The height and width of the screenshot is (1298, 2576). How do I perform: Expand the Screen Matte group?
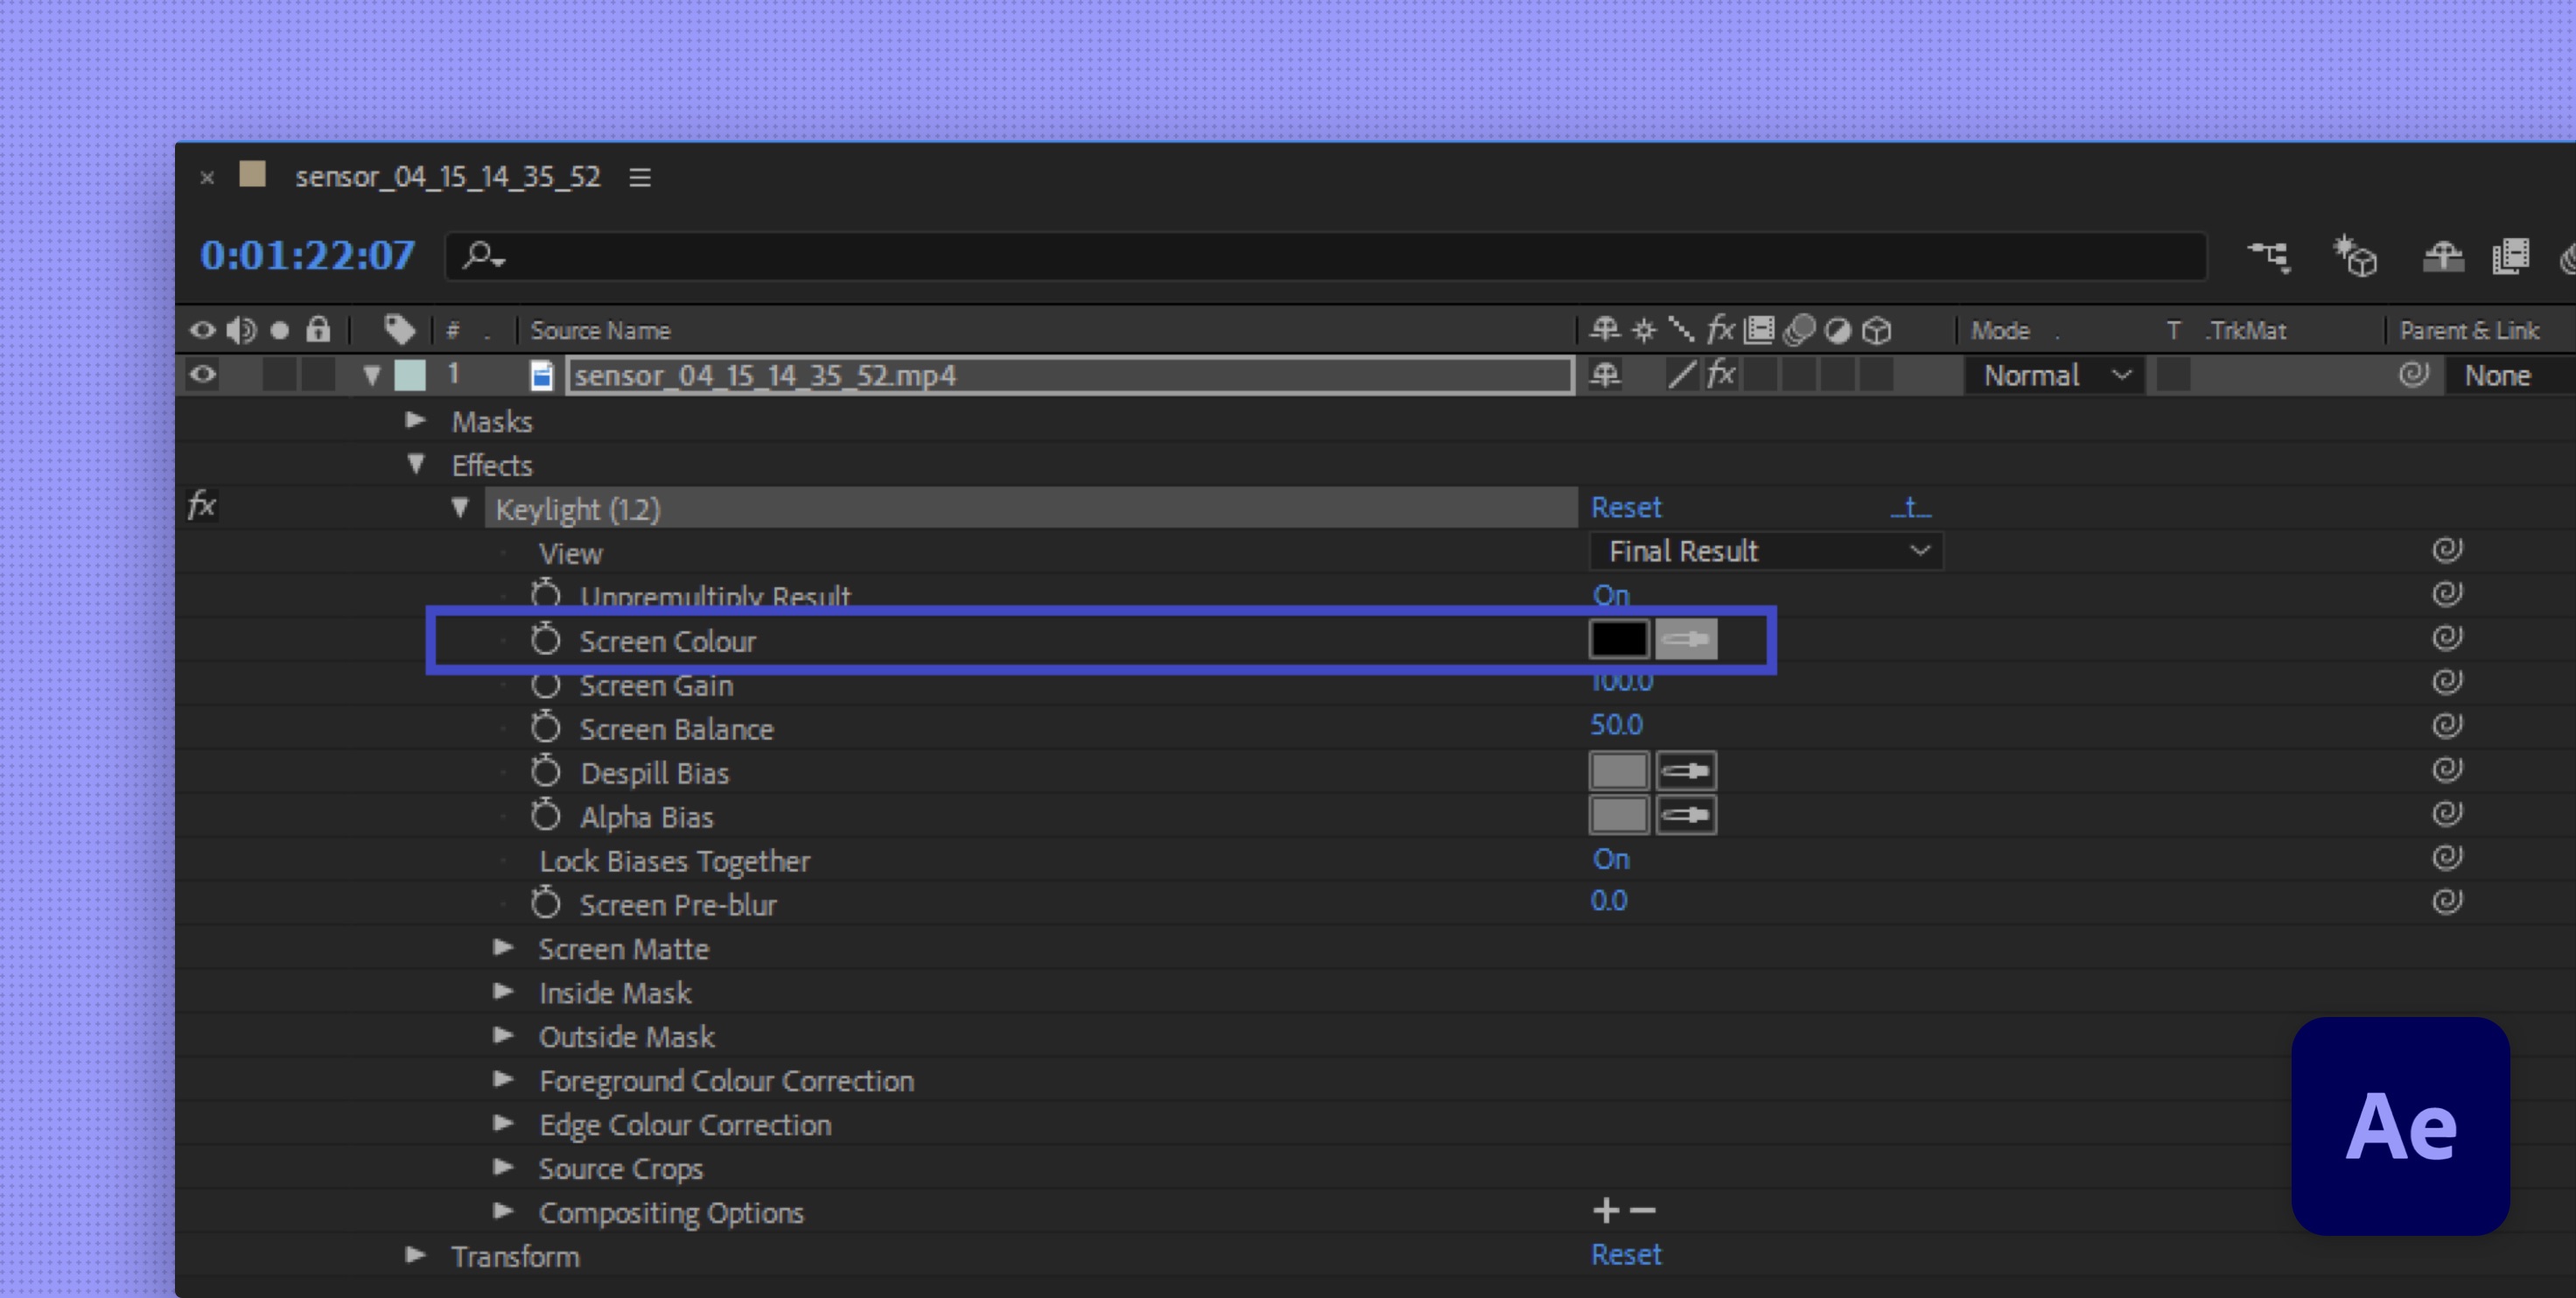[504, 948]
